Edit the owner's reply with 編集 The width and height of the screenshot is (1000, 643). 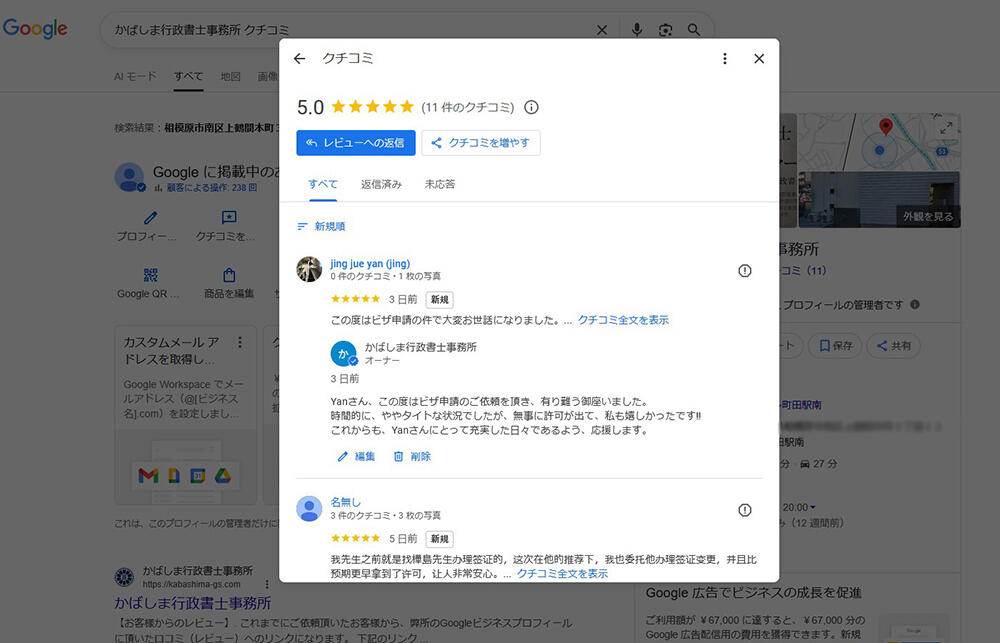pyautogui.click(x=356, y=456)
